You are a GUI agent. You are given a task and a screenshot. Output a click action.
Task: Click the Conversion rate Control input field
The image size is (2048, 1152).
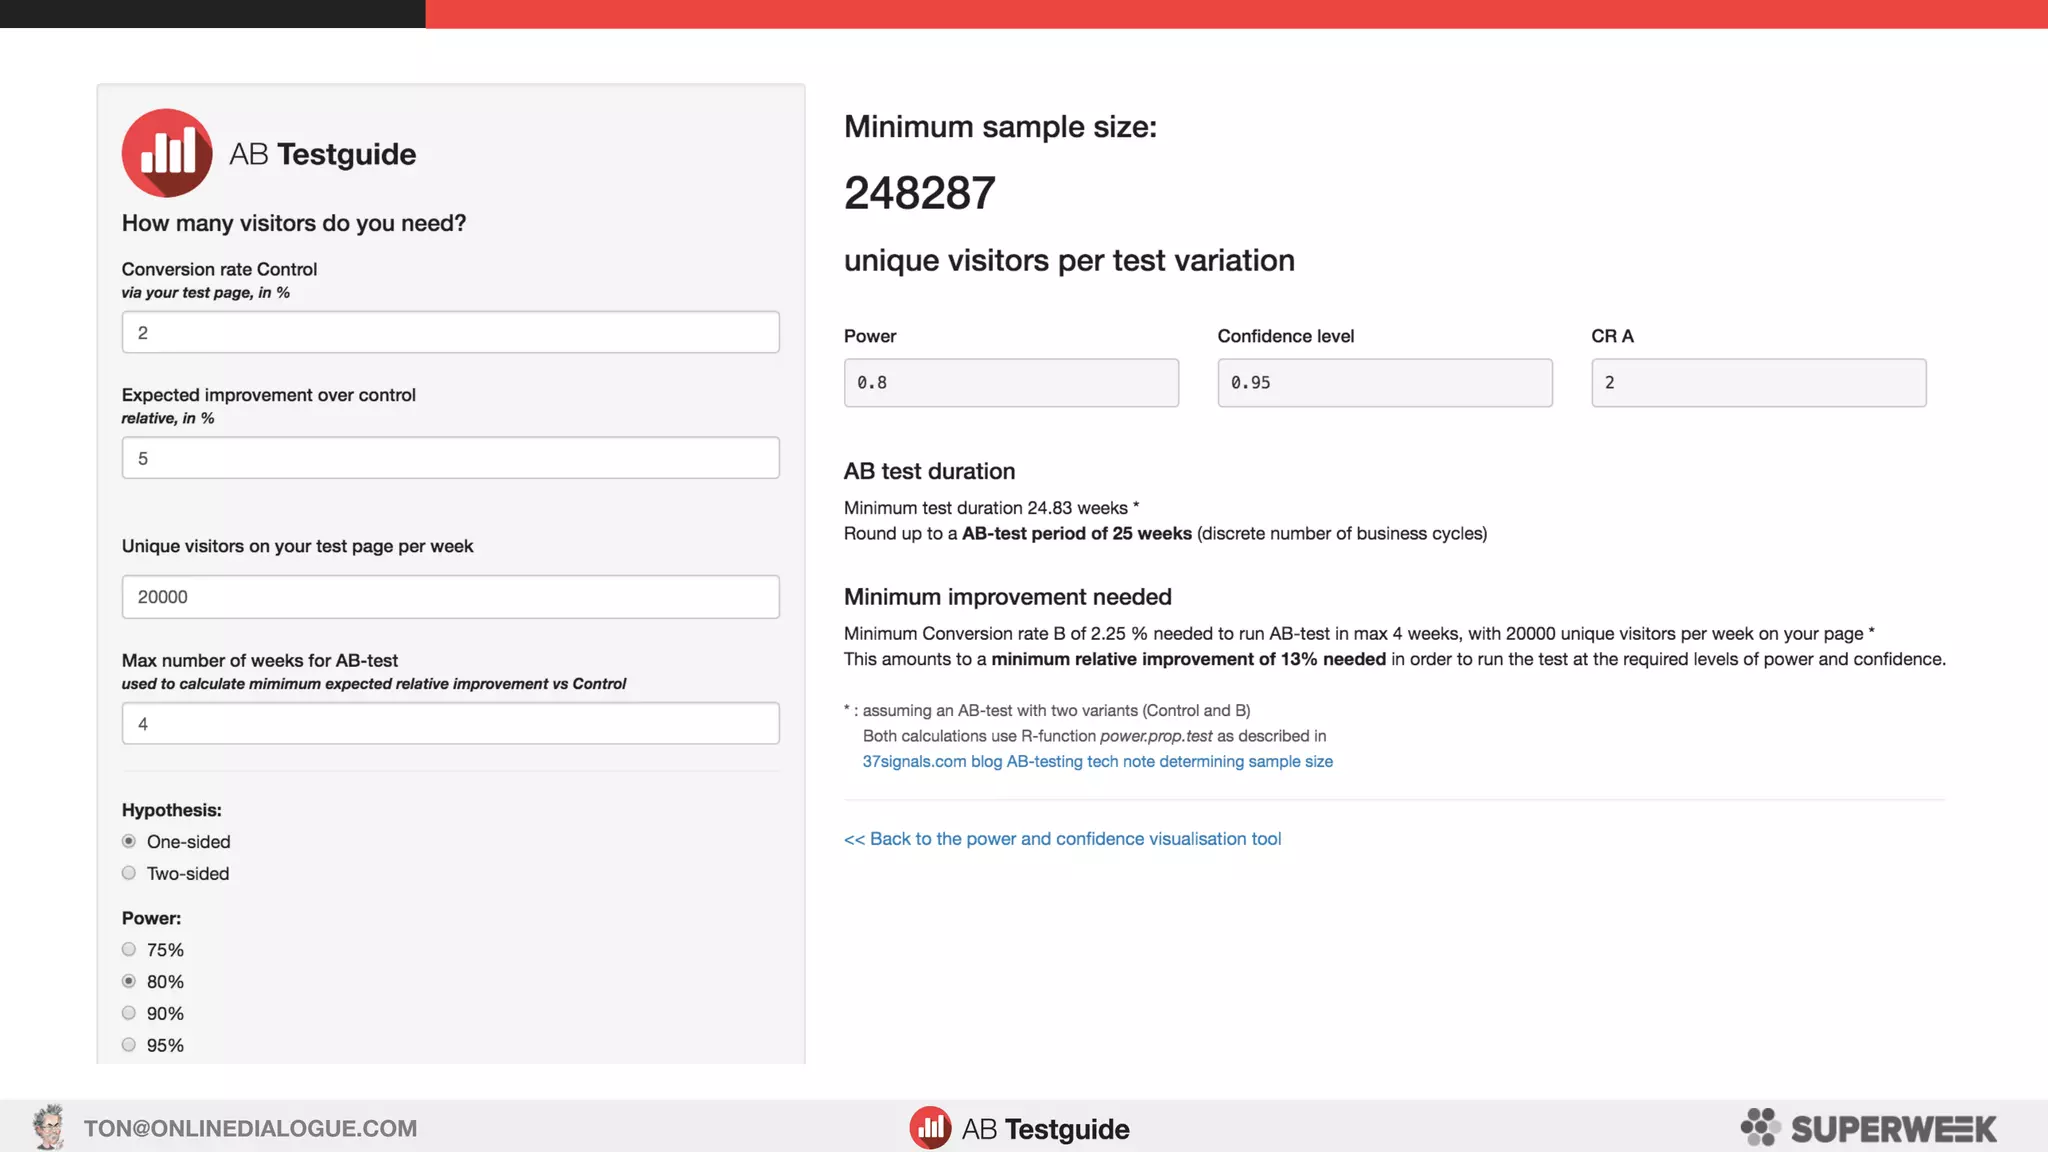[450, 332]
